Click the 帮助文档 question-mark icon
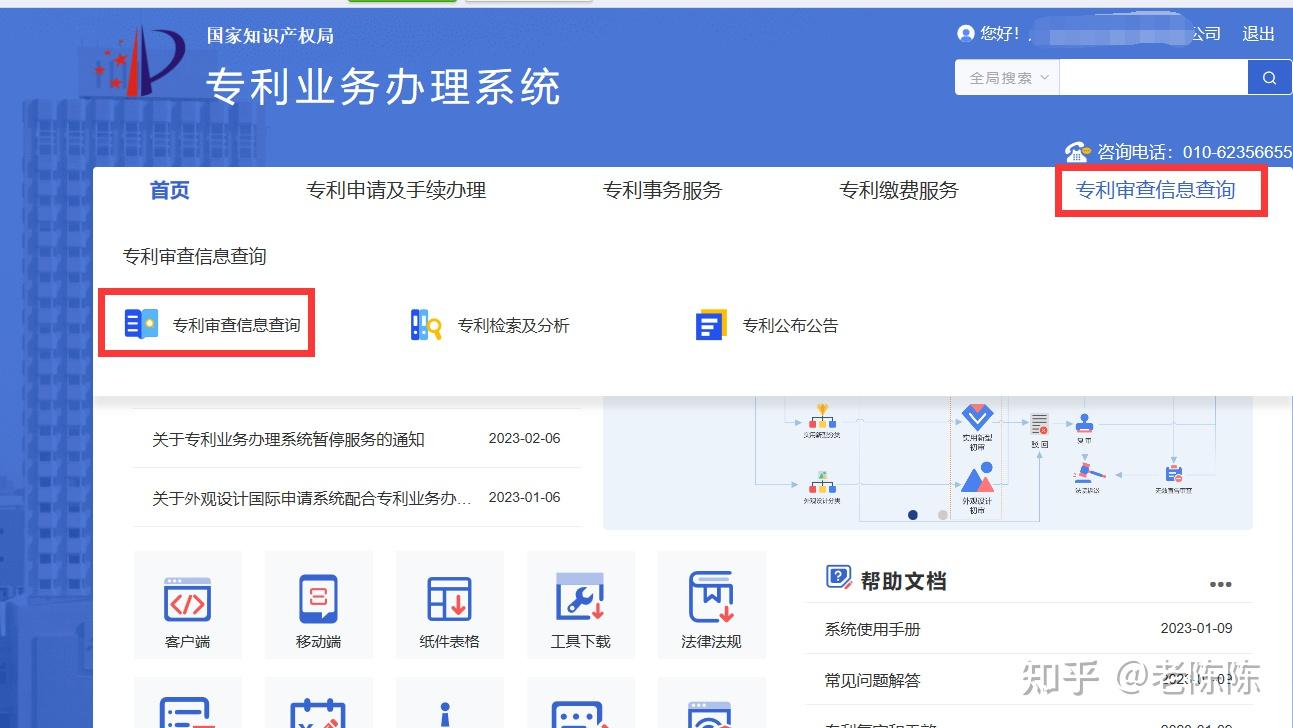Viewport: 1293px width, 728px height. coord(838,577)
